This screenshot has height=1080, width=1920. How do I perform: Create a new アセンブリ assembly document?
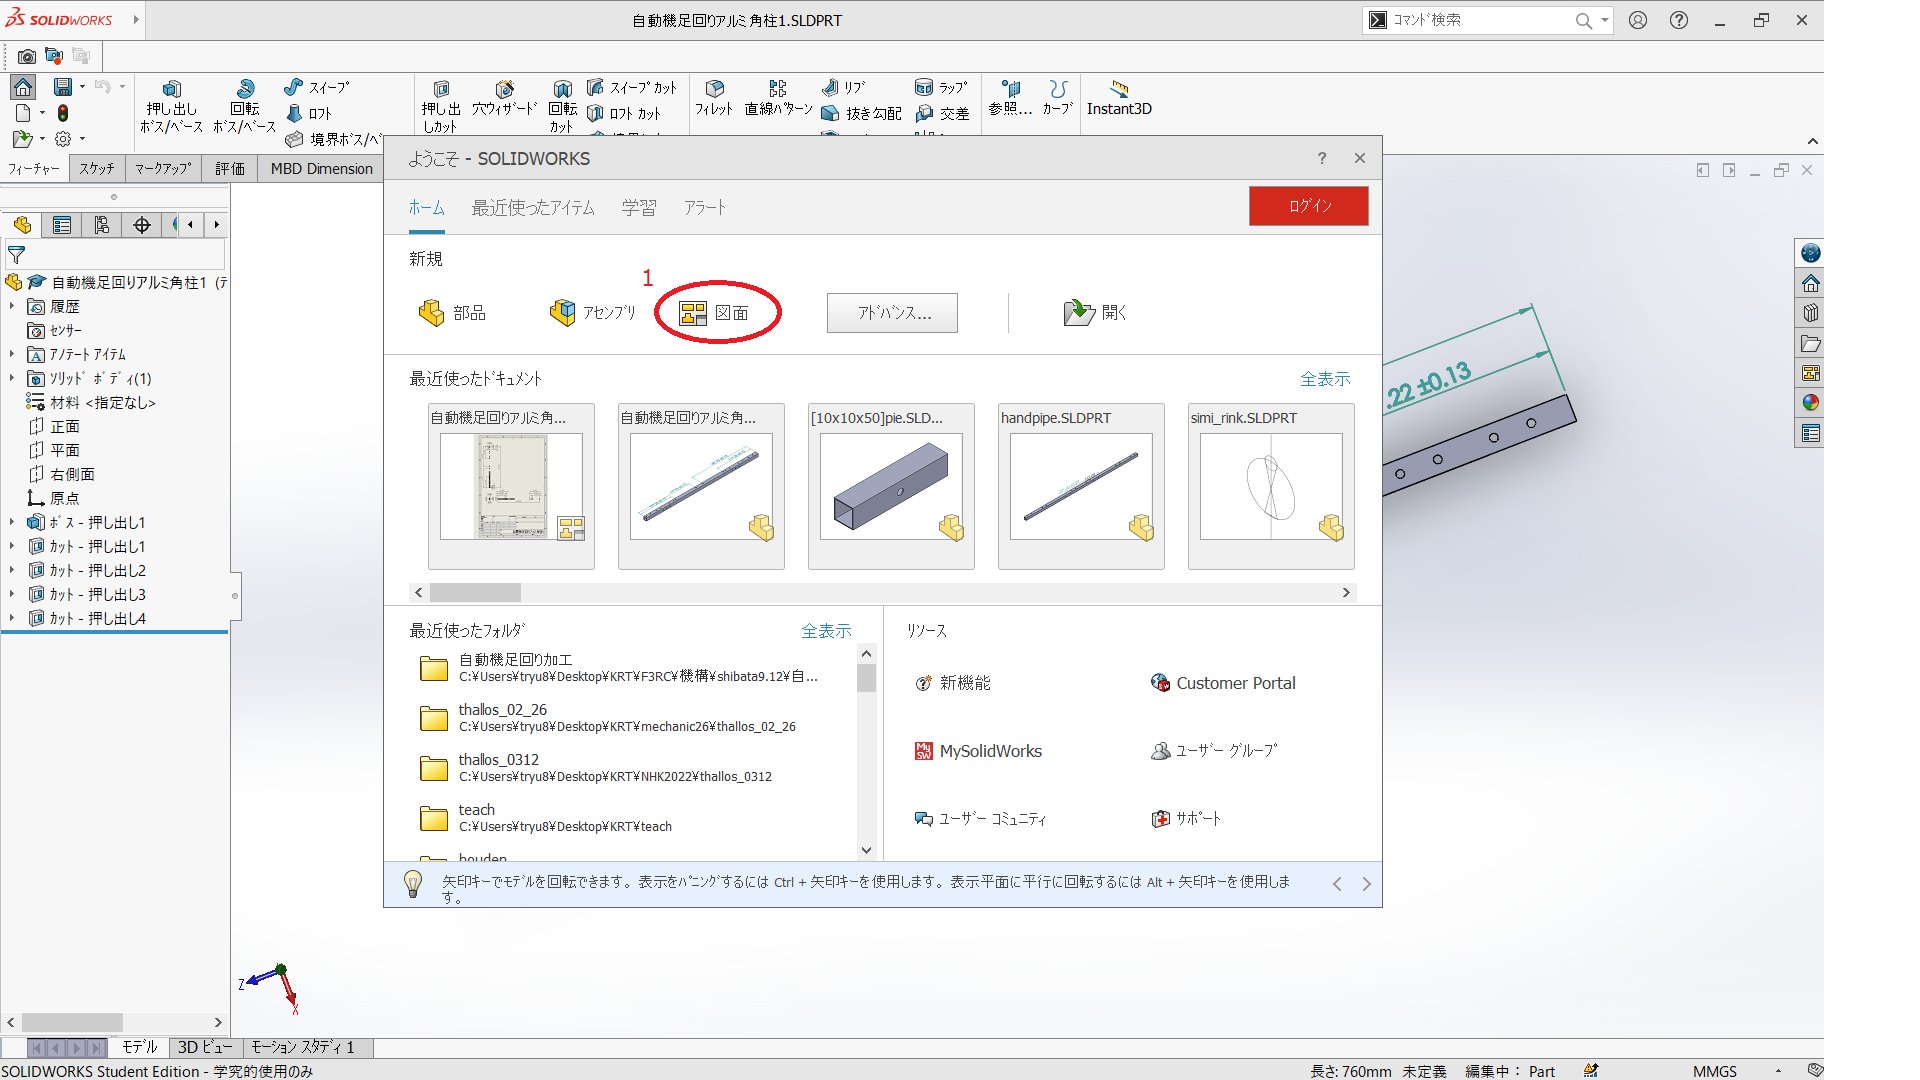pyautogui.click(x=593, y=313)
